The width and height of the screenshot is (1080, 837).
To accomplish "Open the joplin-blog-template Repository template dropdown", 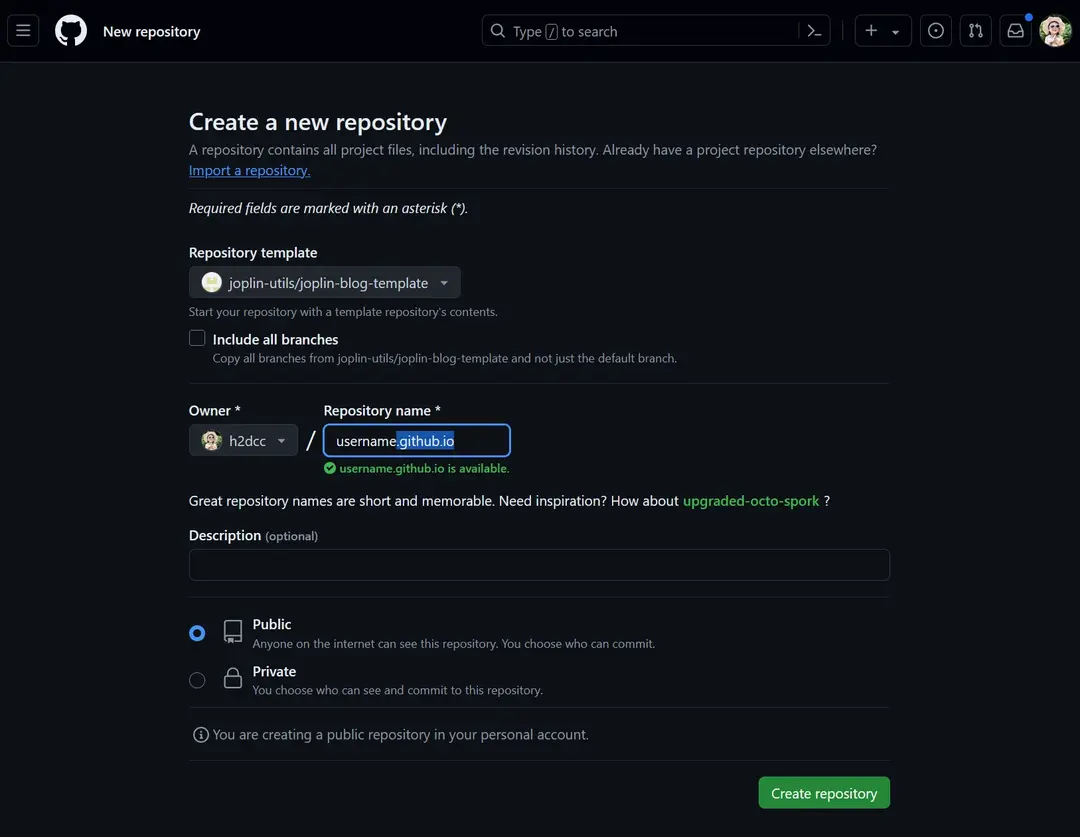I will [x=324, y=282].
